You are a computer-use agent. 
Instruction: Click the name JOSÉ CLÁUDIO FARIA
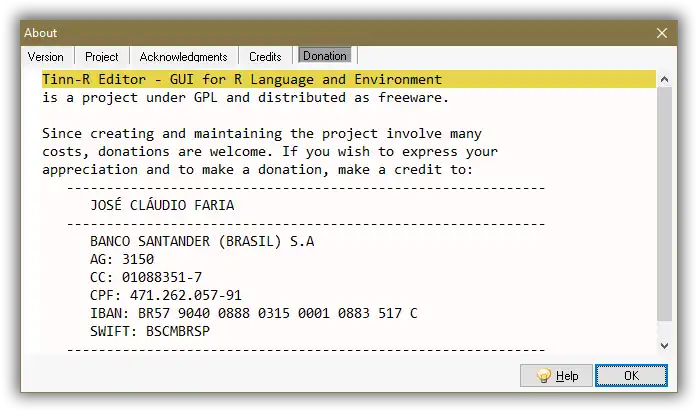coord(162,205)
